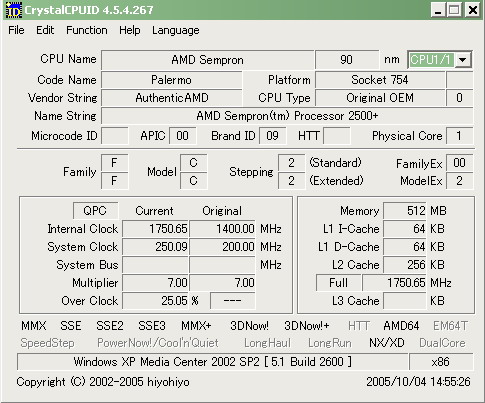485x403 pixels.
Task: Minimize the CrystalCPUID window
Action: pyautogui.click(x=438, y=10)
